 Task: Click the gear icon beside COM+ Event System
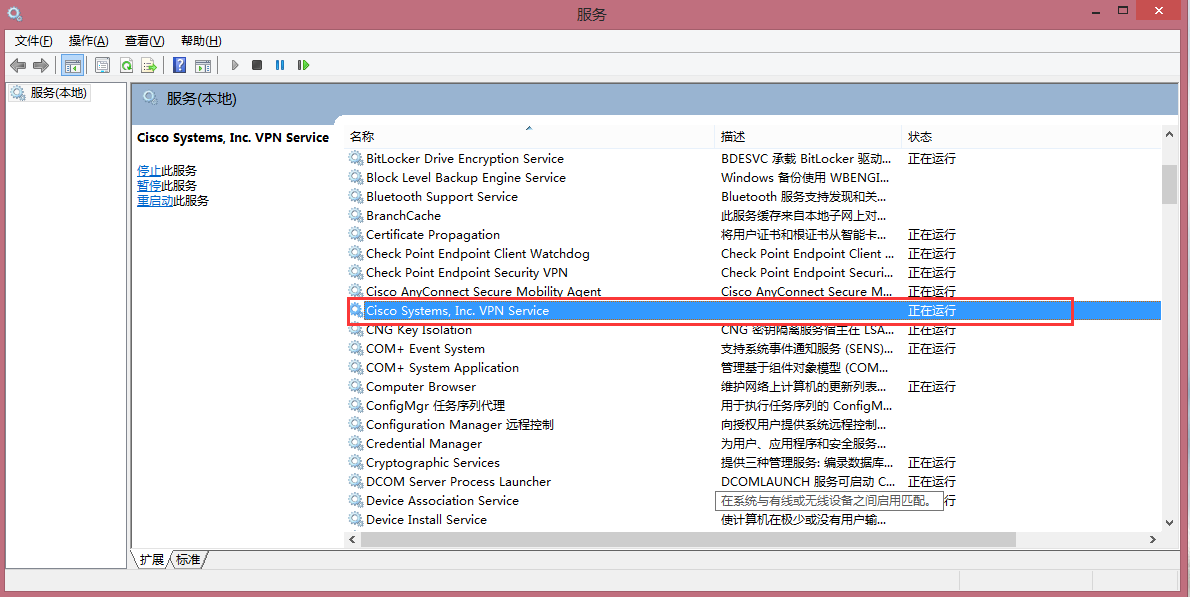[355, 348]
